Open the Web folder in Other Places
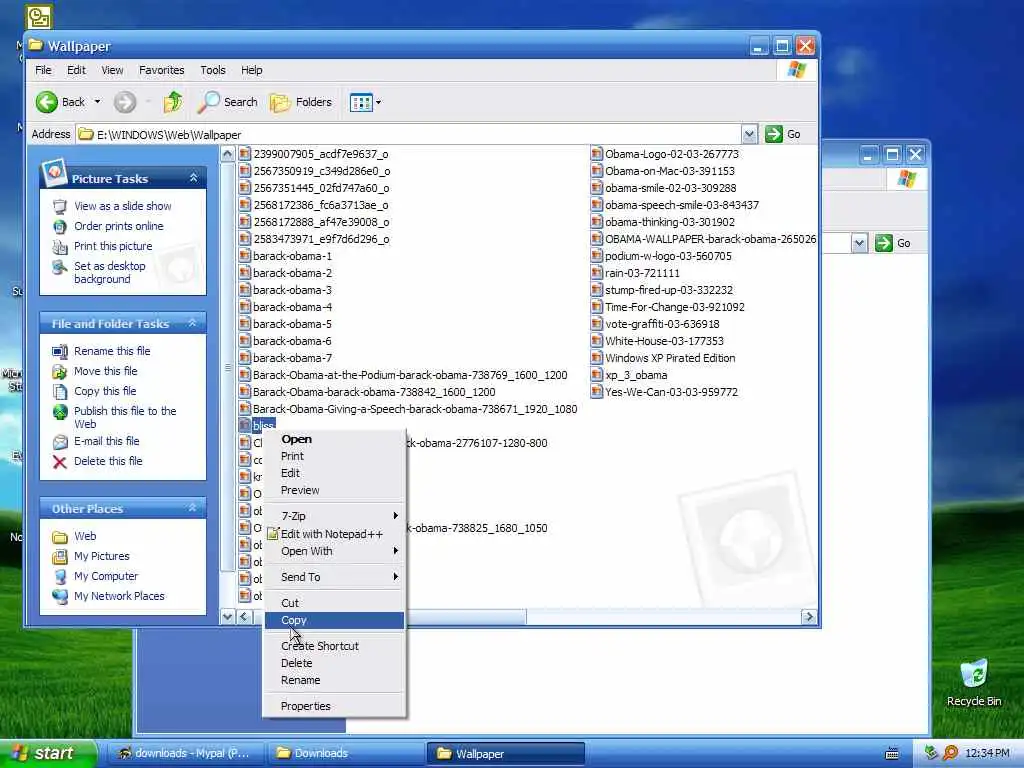This screenshot has width=1024, height=768. pyautogui.click(x=85, y=536)
